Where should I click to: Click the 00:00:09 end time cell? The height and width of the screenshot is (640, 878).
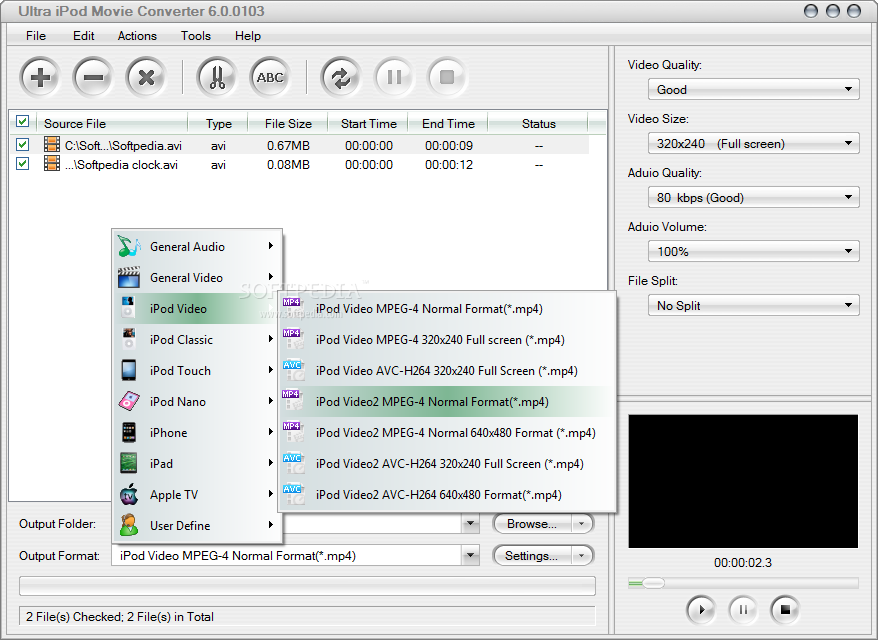point(449,146)
